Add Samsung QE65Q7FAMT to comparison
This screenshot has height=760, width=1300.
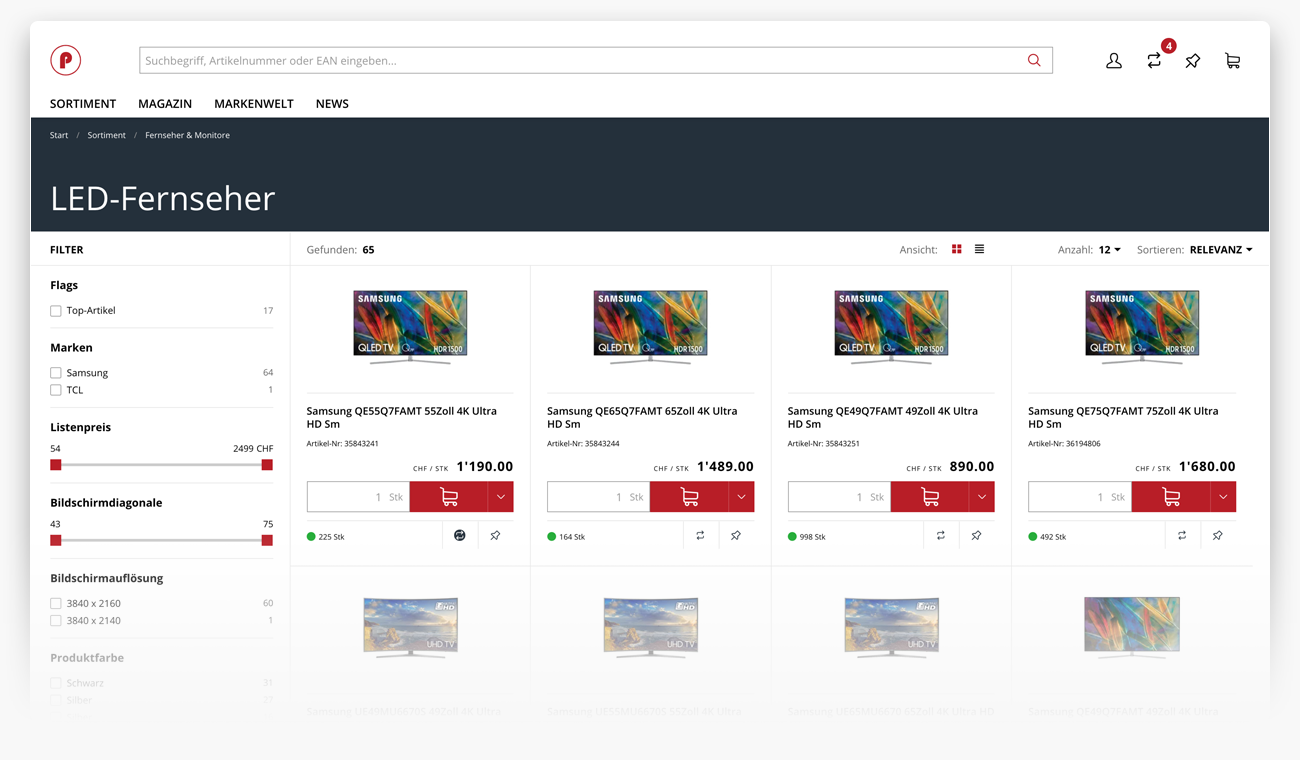click(701, 535)
